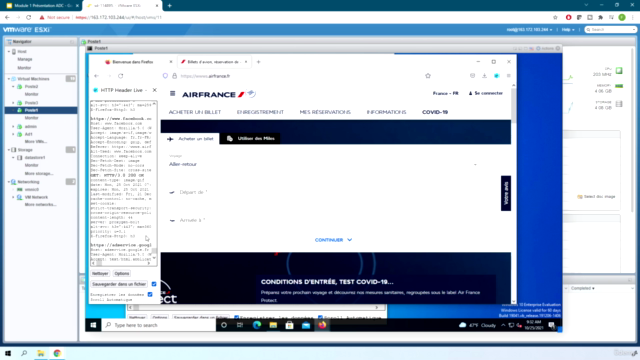Close the HTTP Header Live sidebar
This screenshot has width=640, height=360.
click(x=155, y=90)
